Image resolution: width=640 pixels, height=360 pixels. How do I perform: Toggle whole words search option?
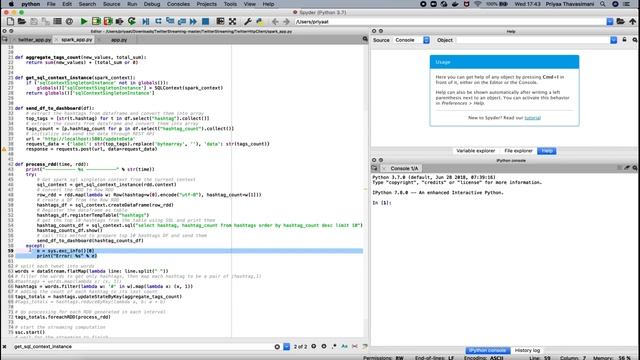tap(355, 347)
